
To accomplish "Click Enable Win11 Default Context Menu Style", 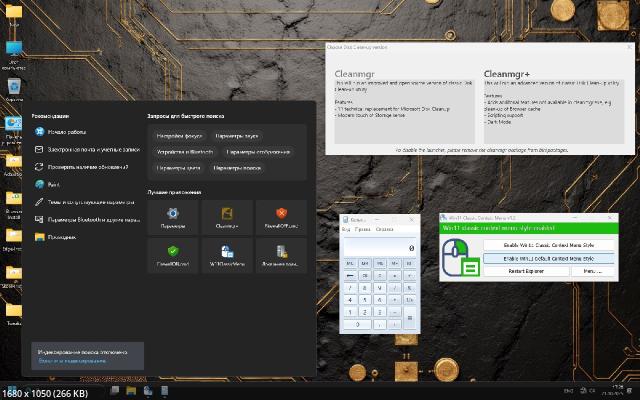I will pyautogui.click(x=548, y=257).
